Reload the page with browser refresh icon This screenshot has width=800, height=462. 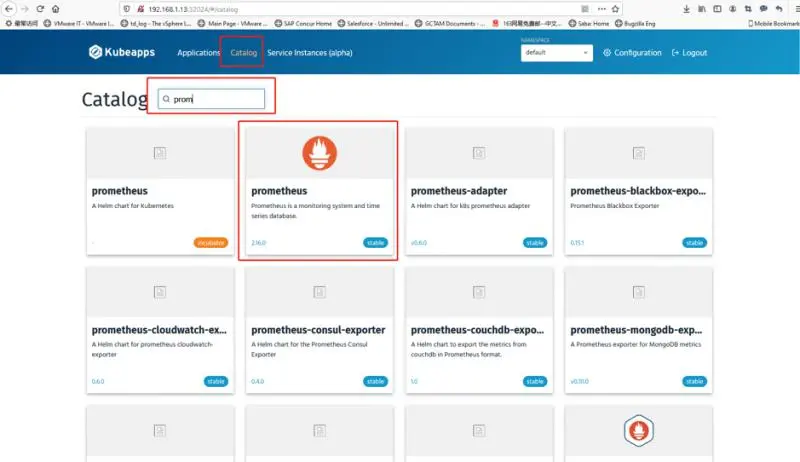[x=40, y=9]
